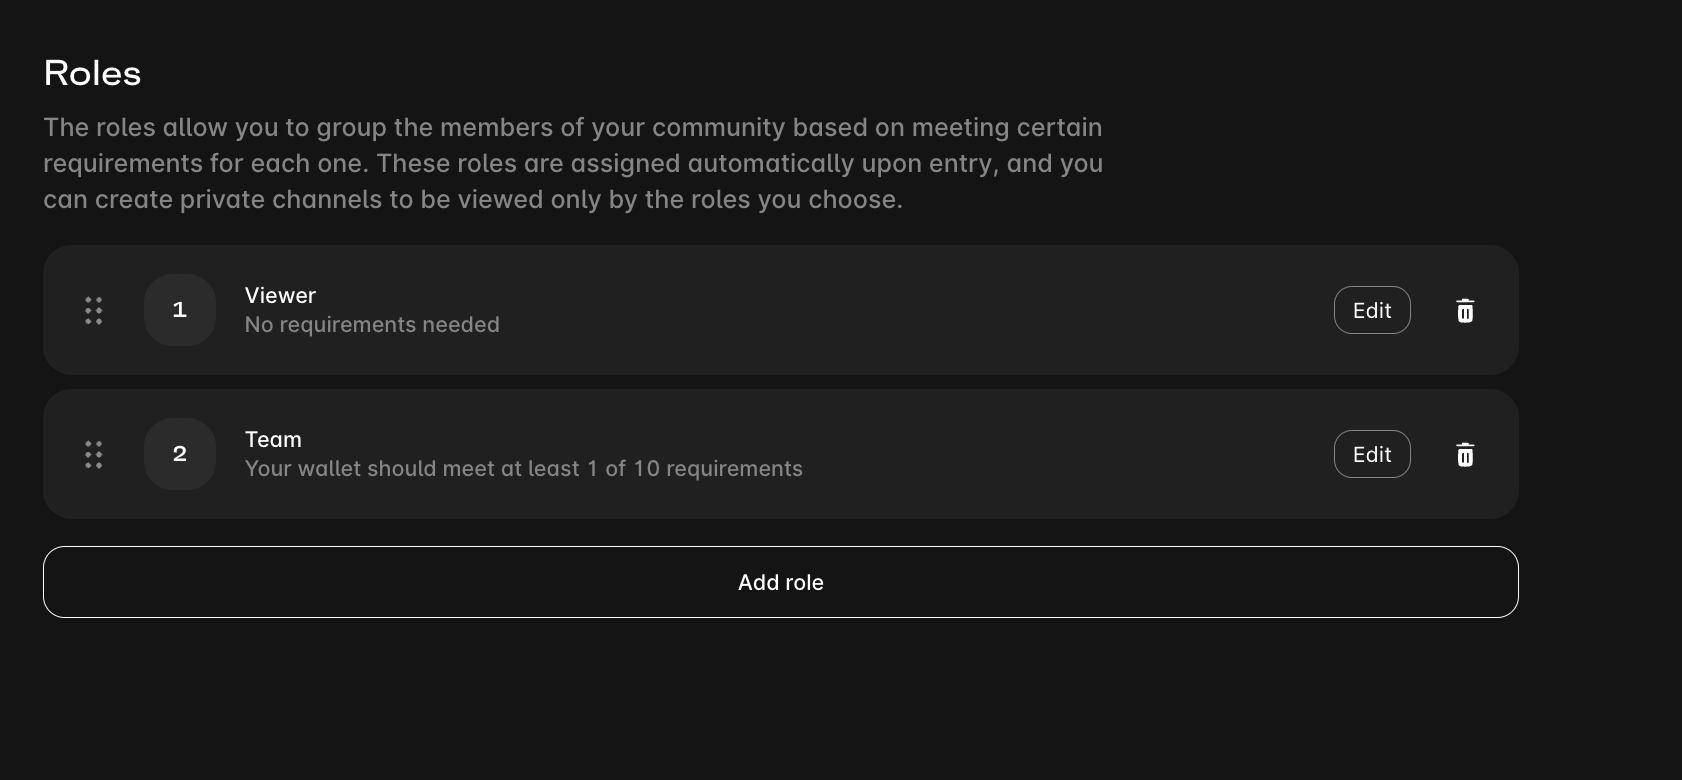Click the number 2 badge for Team
The image size is (1682, 780).
180,454
